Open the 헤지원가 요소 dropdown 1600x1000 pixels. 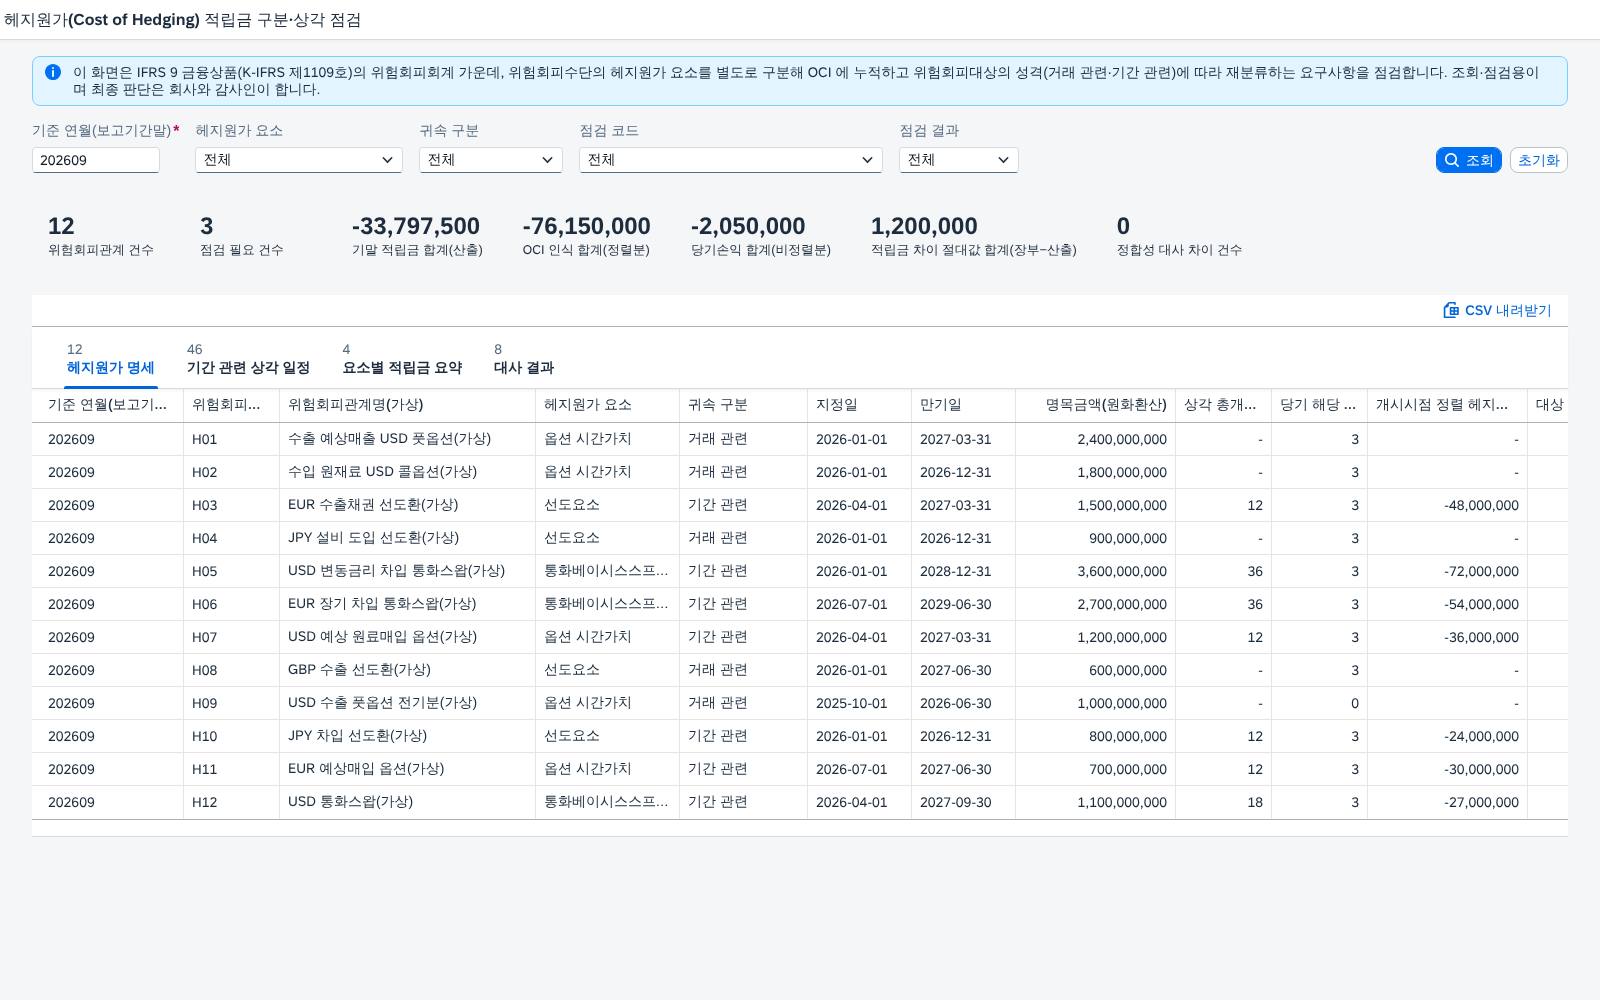[x=299, y=160]
